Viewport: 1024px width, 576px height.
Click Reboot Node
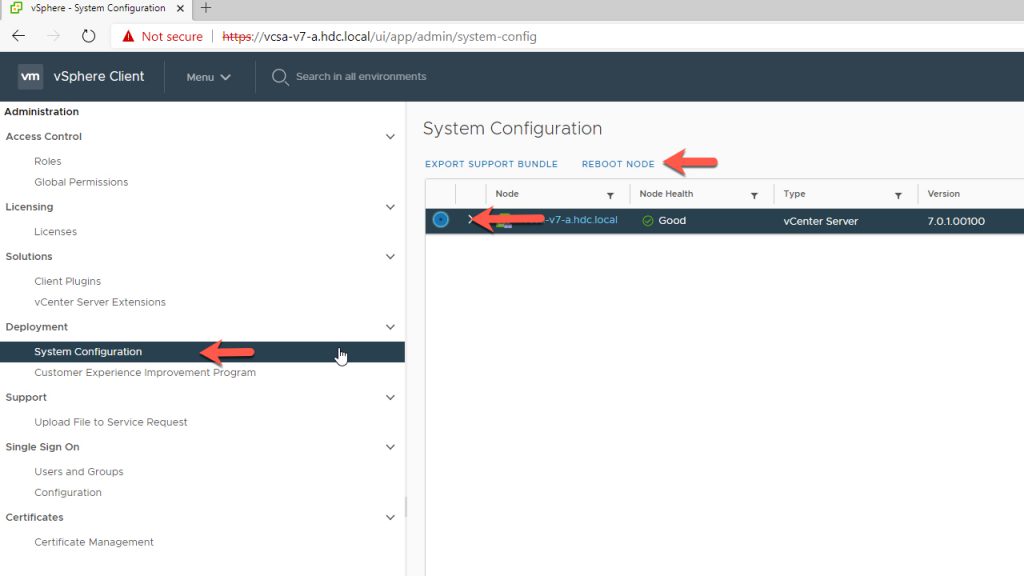[618, 164]
